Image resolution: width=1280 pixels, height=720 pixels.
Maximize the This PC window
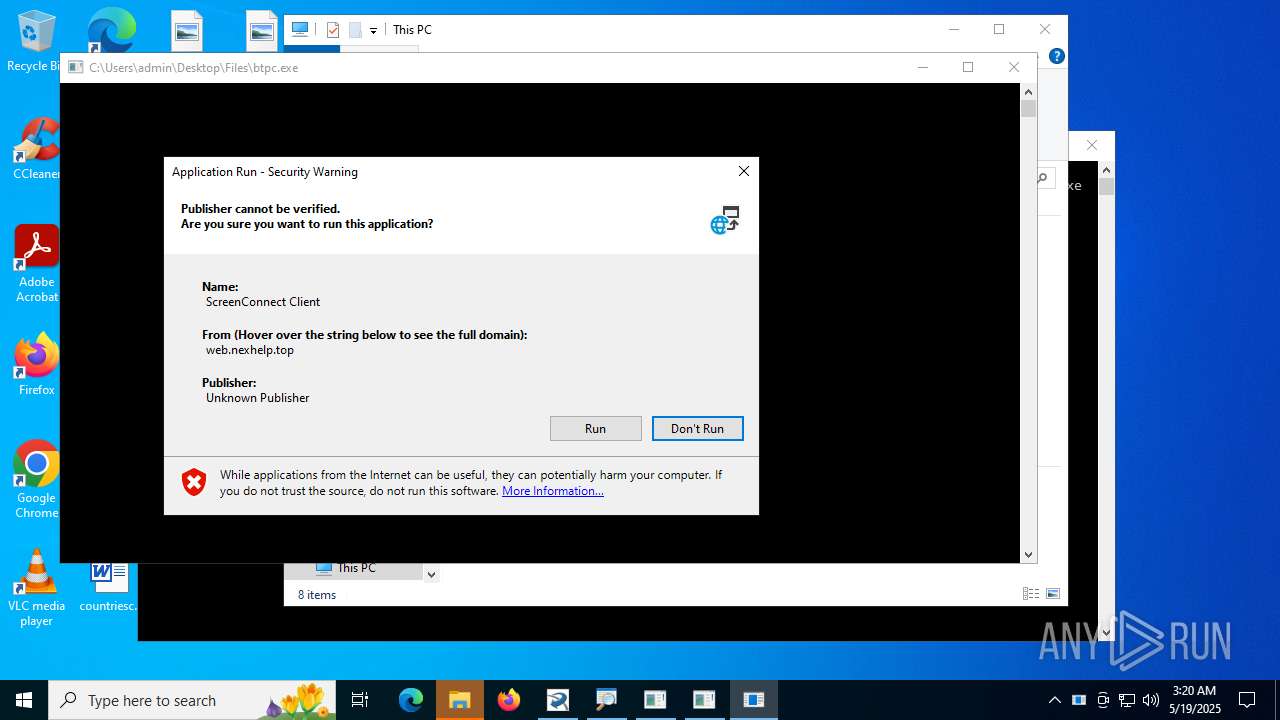pos(998,30)
